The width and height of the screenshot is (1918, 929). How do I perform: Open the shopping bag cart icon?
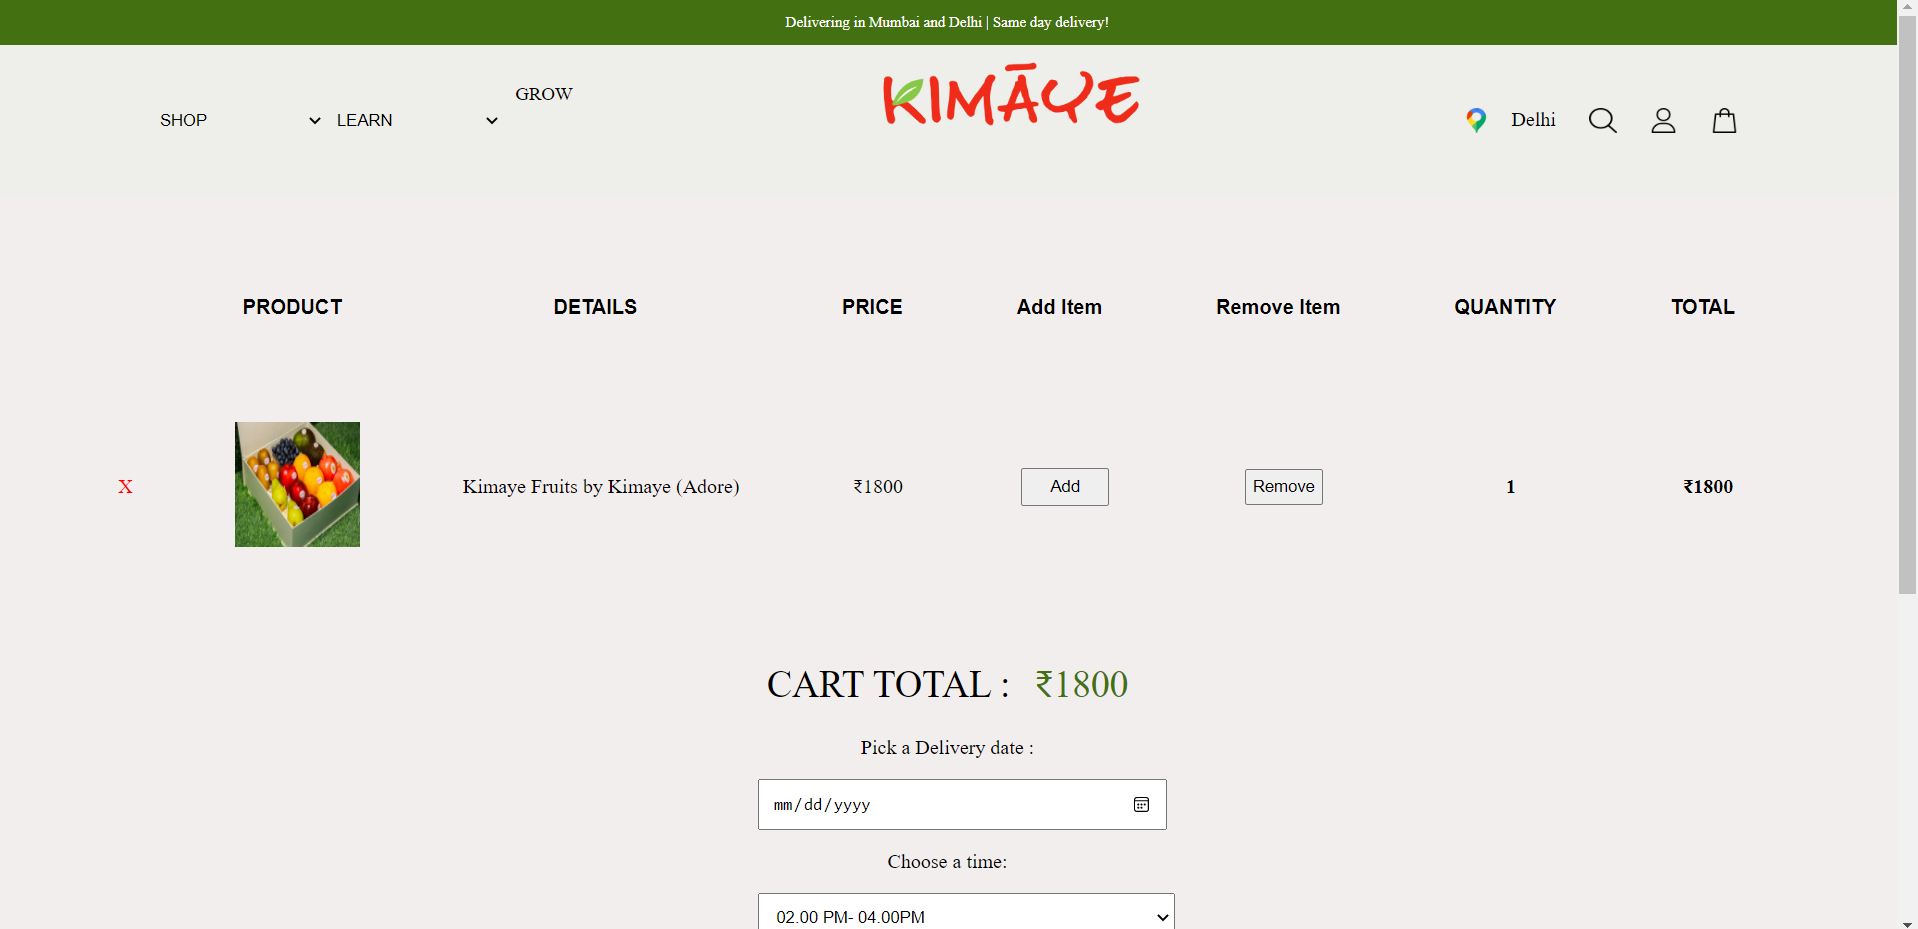[1724, 120]
